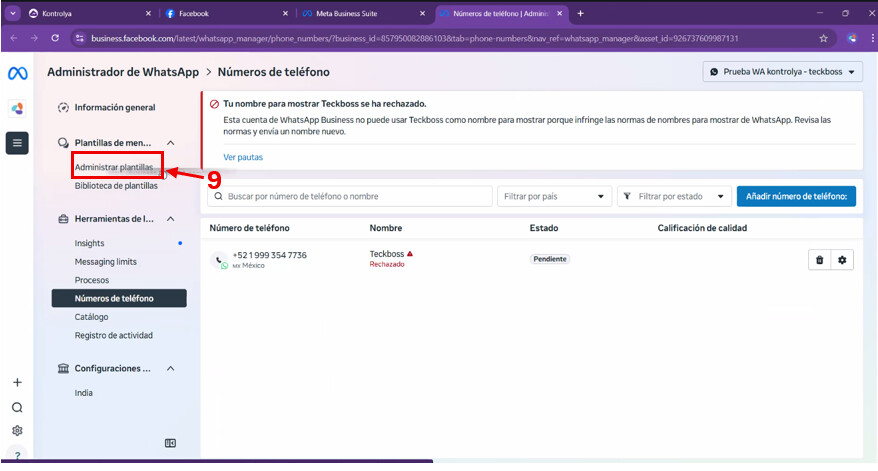Open the Filtrar por país dropdown
This screenshot has width=878, height=471.
point(554,197)
